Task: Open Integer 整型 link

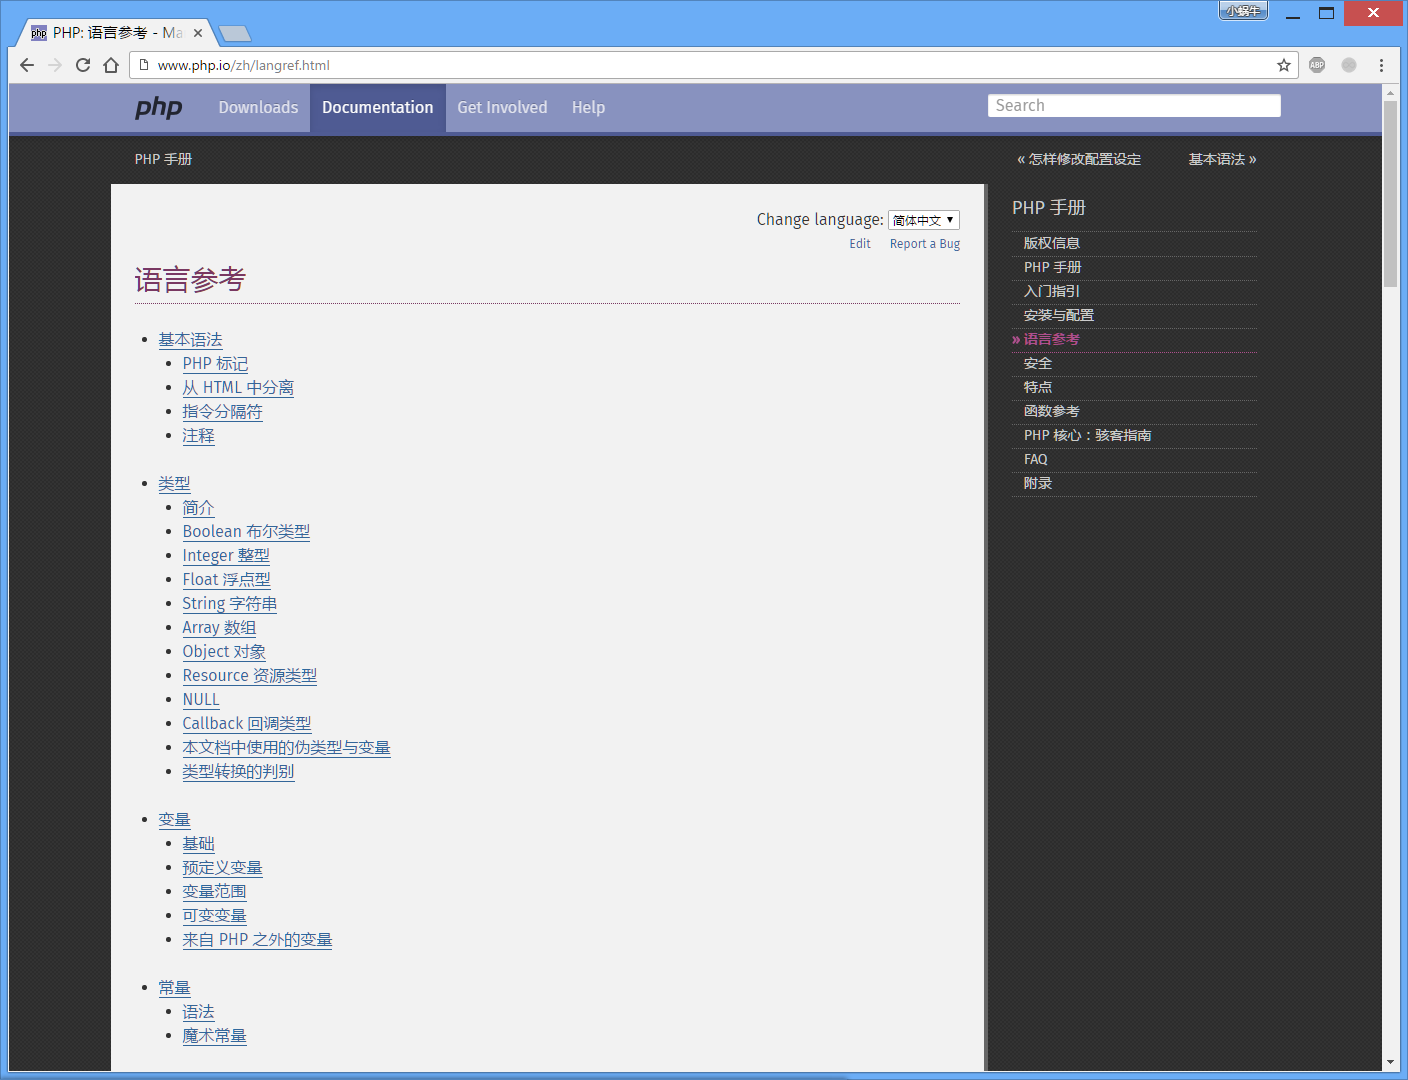Action: pos(226,556)
